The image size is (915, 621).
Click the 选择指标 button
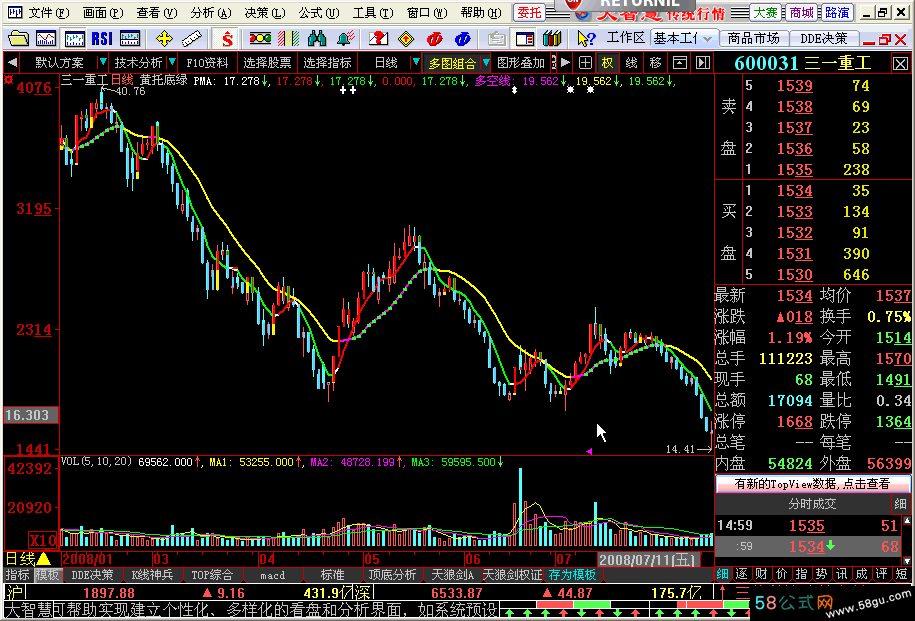pyautogui.click(x=327, y=62)
